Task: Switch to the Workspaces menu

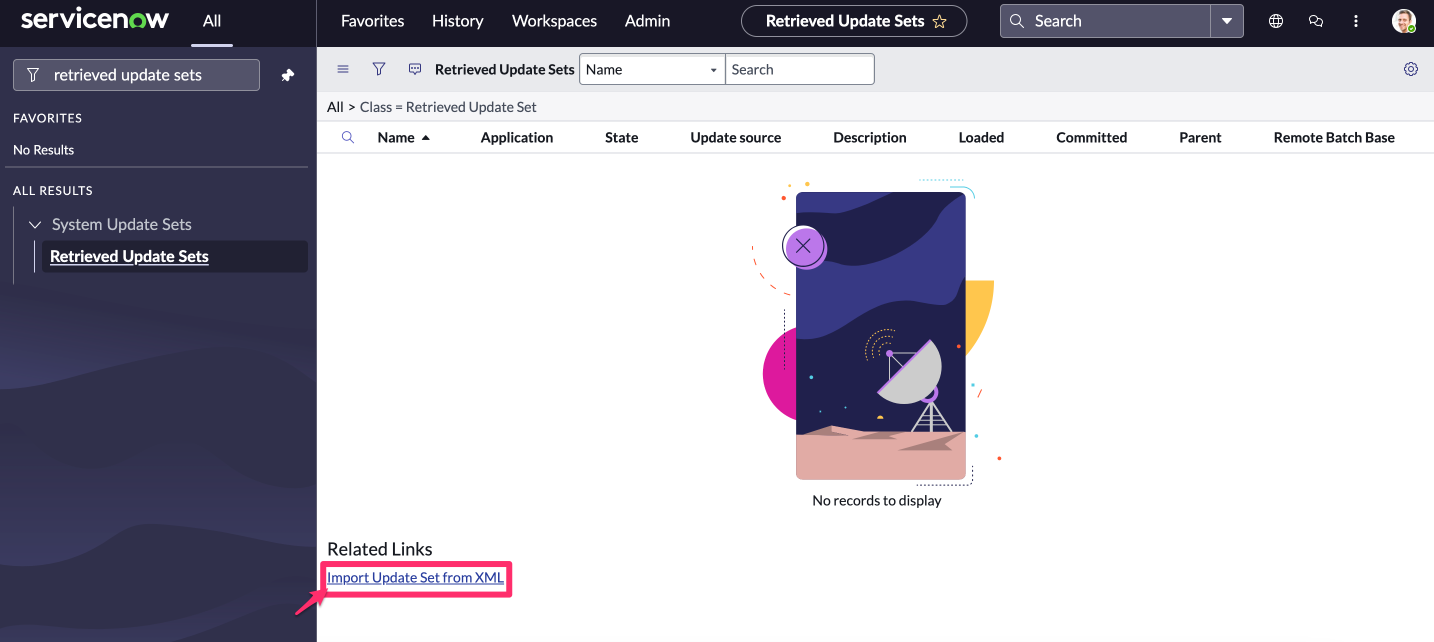Action: (x=553, y=20)
